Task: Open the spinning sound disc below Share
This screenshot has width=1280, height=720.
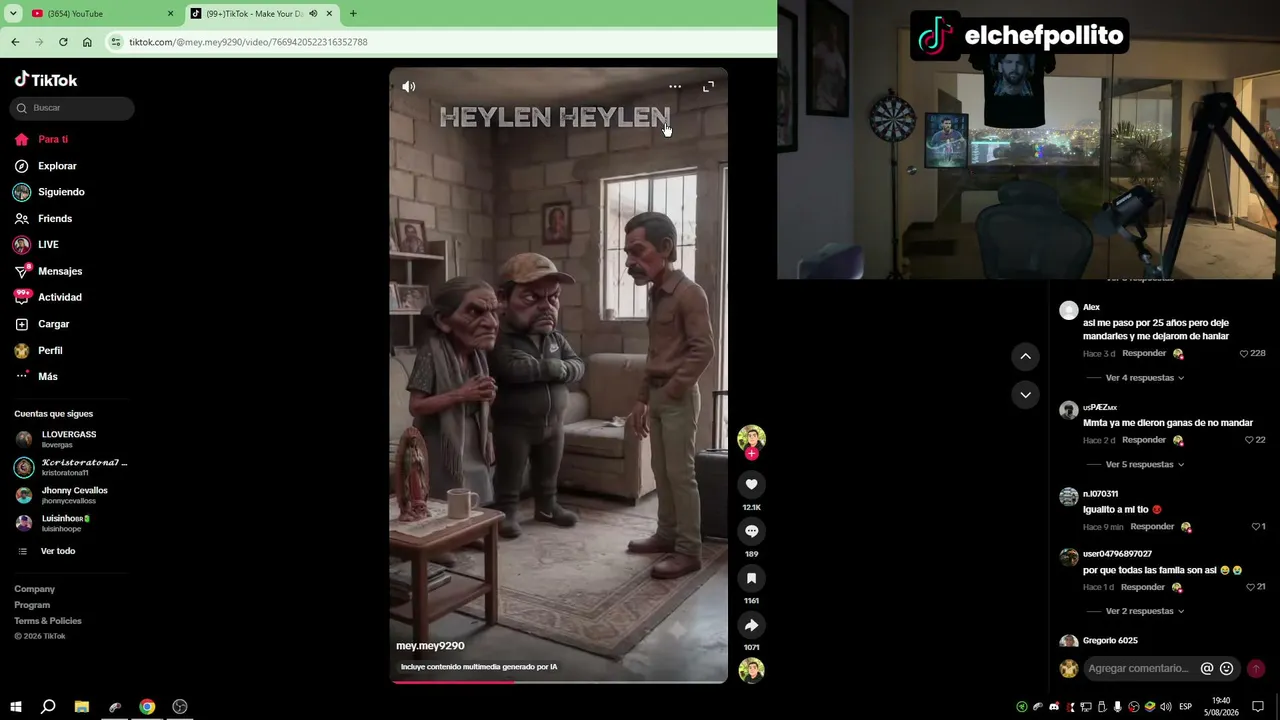Action: point(751,671)
